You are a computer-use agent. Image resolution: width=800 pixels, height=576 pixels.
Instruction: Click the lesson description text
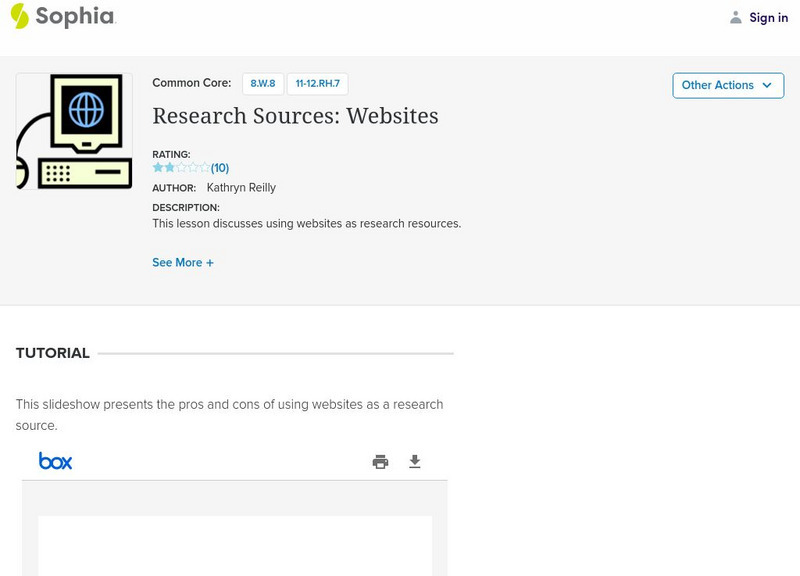307,223
